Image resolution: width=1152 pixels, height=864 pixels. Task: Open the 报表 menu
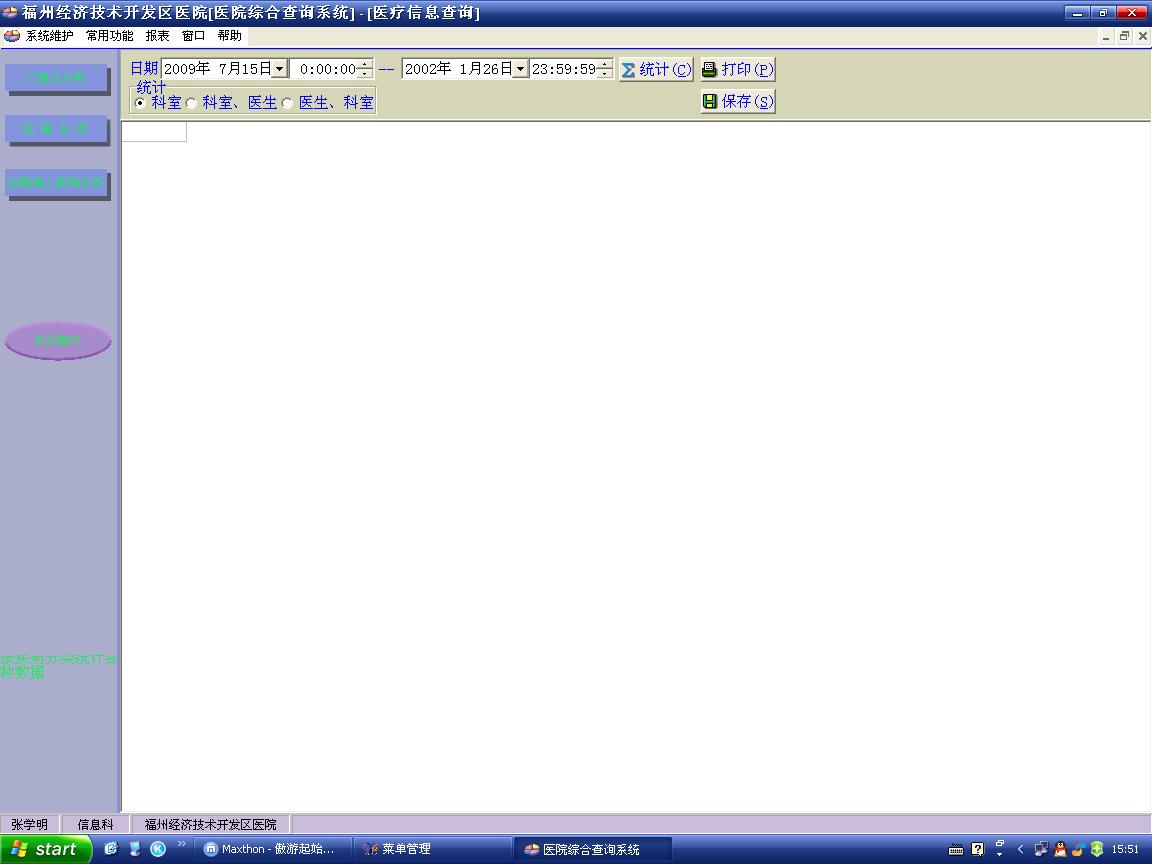pos(157,36)
